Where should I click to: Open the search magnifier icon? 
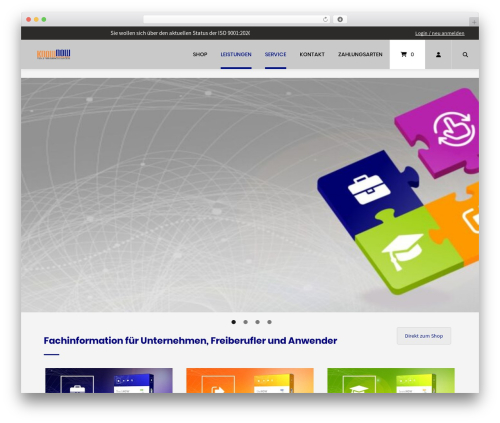click(465, 55)
